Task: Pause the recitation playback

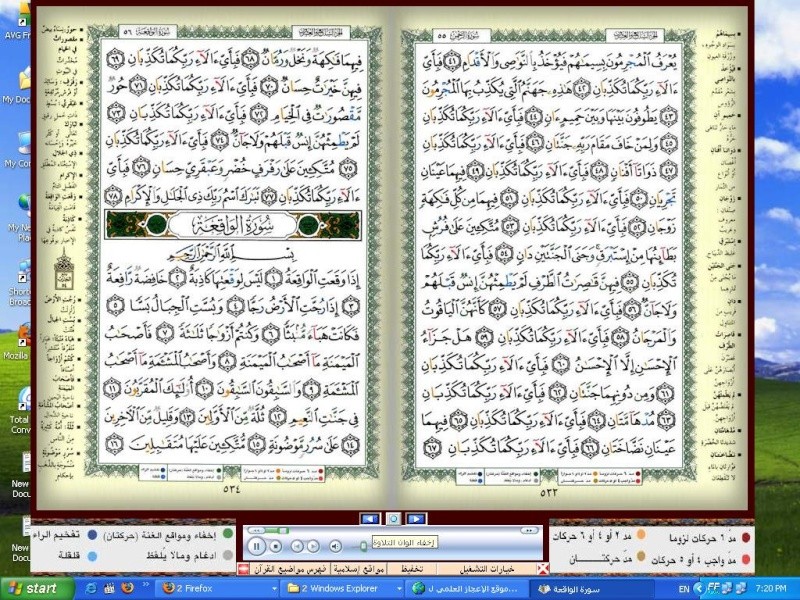Action: tap(256, 546)
